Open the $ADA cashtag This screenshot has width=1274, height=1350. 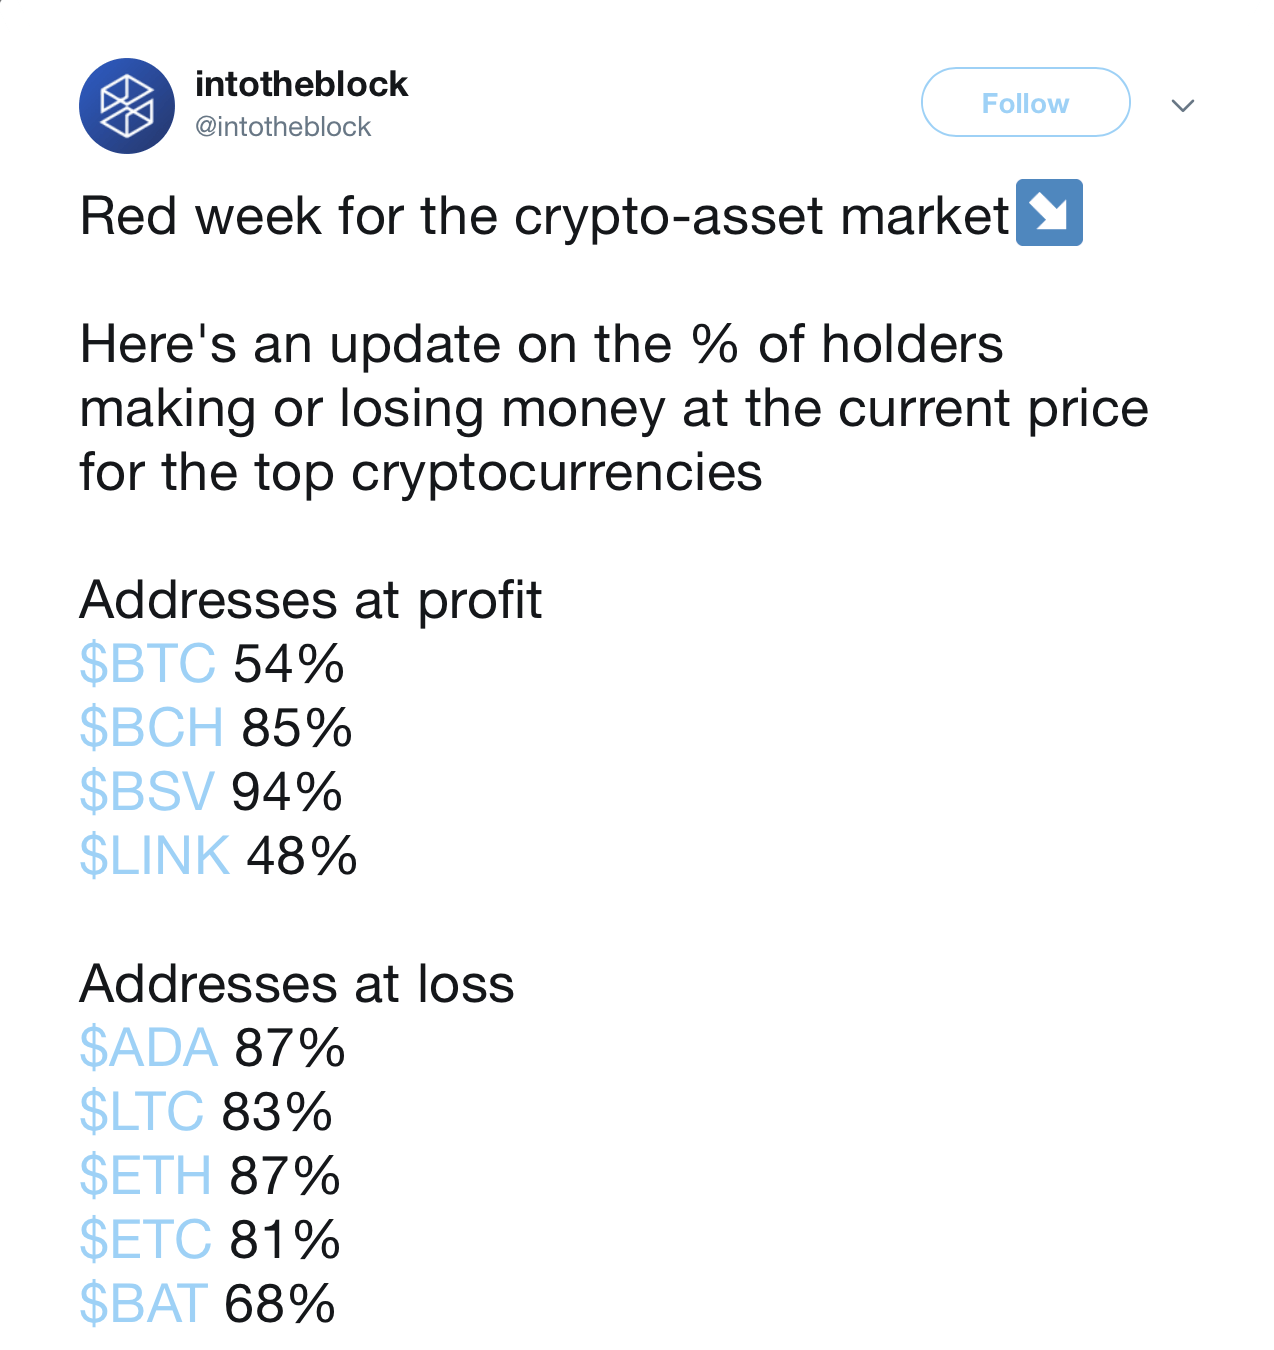point(148,1048)
